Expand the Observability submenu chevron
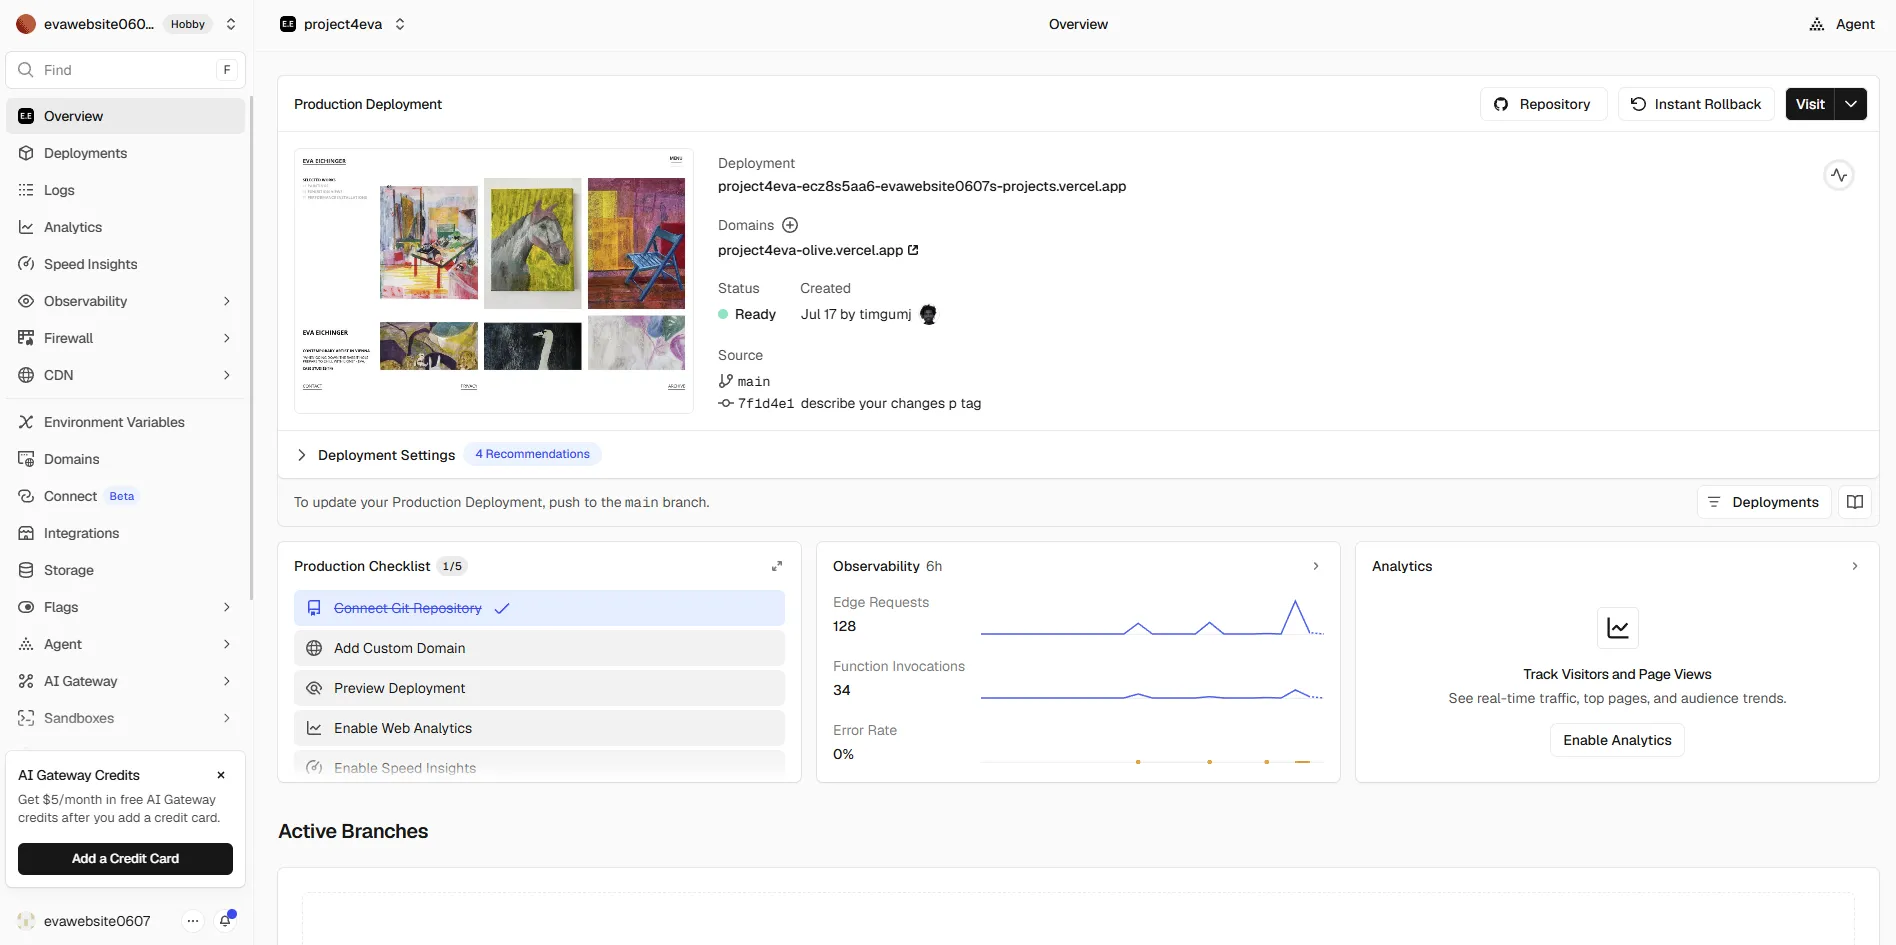 coord(227,301)
